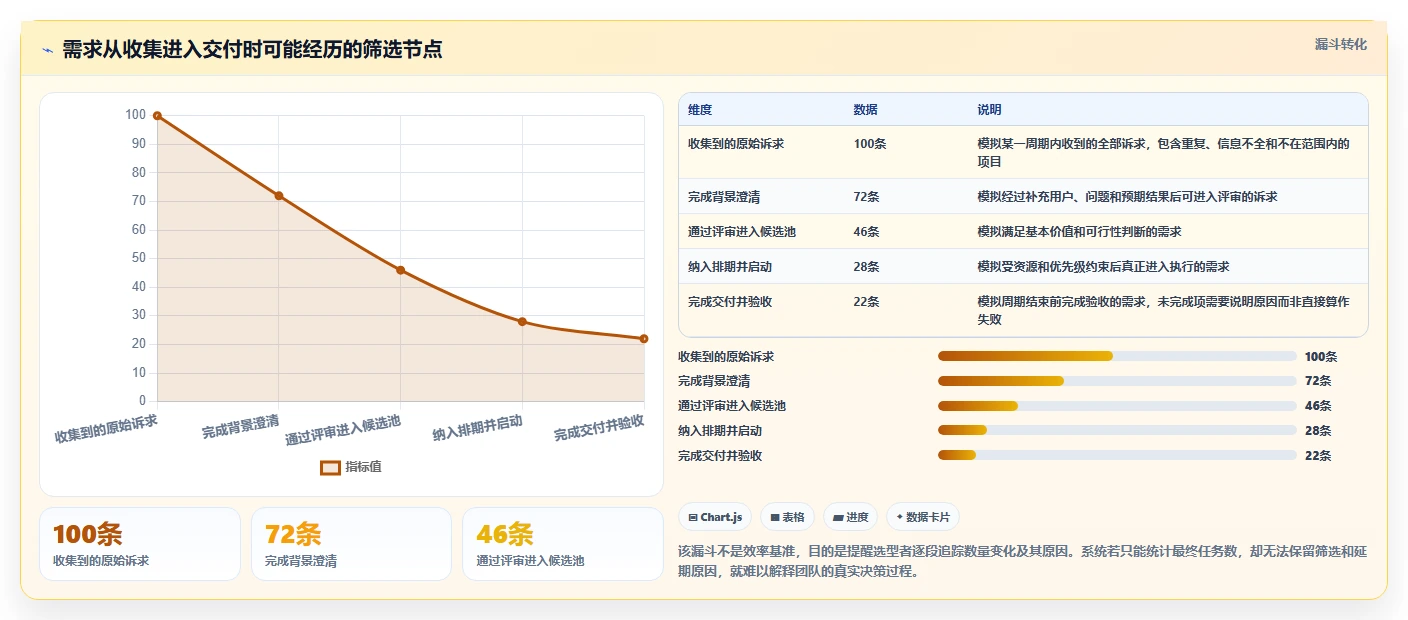Click x-axis label 完成交付并验收

tap(599, 429)
